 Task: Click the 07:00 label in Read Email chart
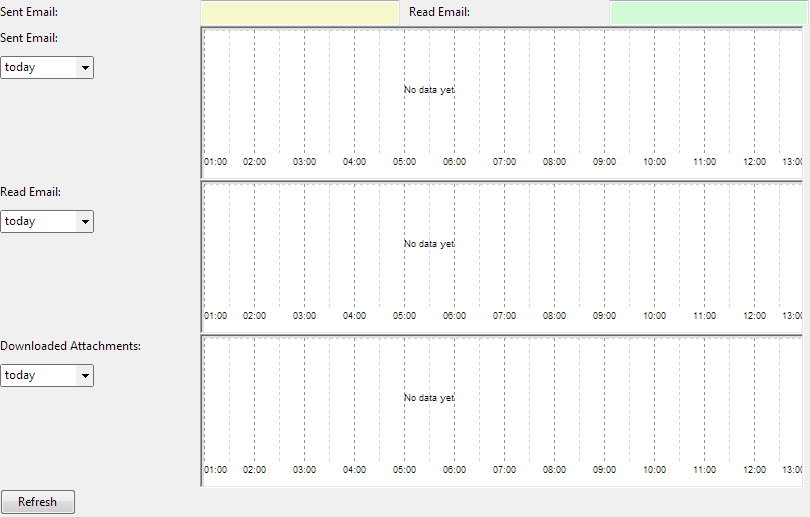tap(504, 316)
